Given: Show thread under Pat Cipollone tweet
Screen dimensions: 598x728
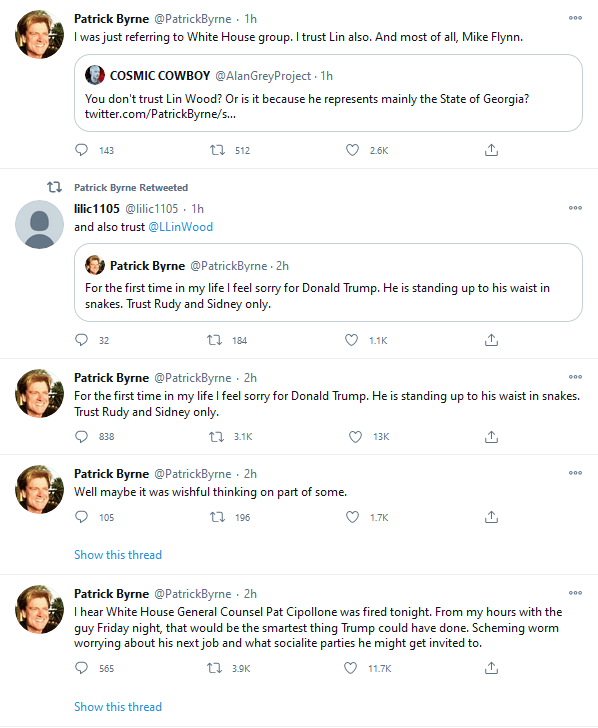Looking at the screenshot, I should pyautogui.click(x=118, y=707).
